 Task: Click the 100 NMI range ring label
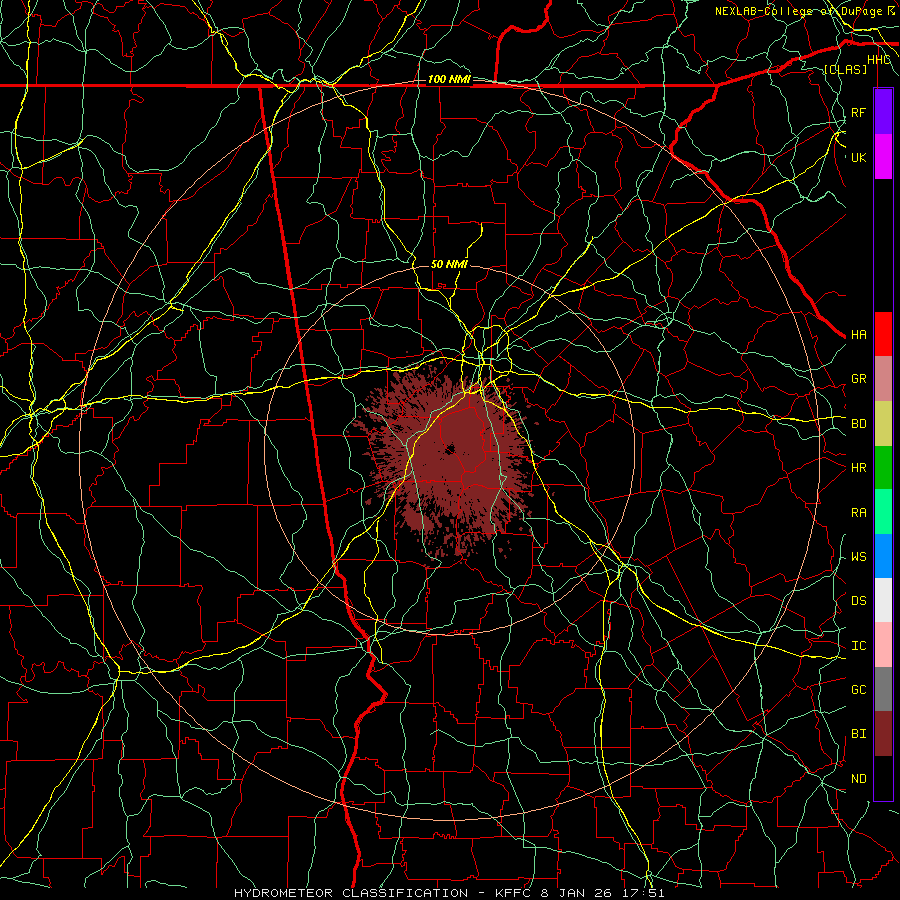tap(449, 79)
